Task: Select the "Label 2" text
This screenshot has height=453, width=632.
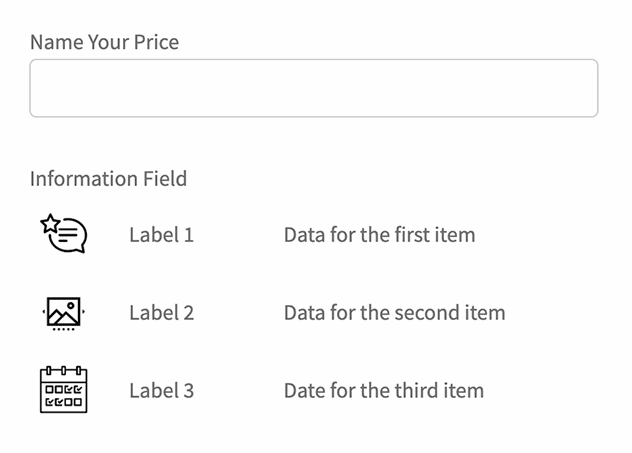Action: point(161,312)
